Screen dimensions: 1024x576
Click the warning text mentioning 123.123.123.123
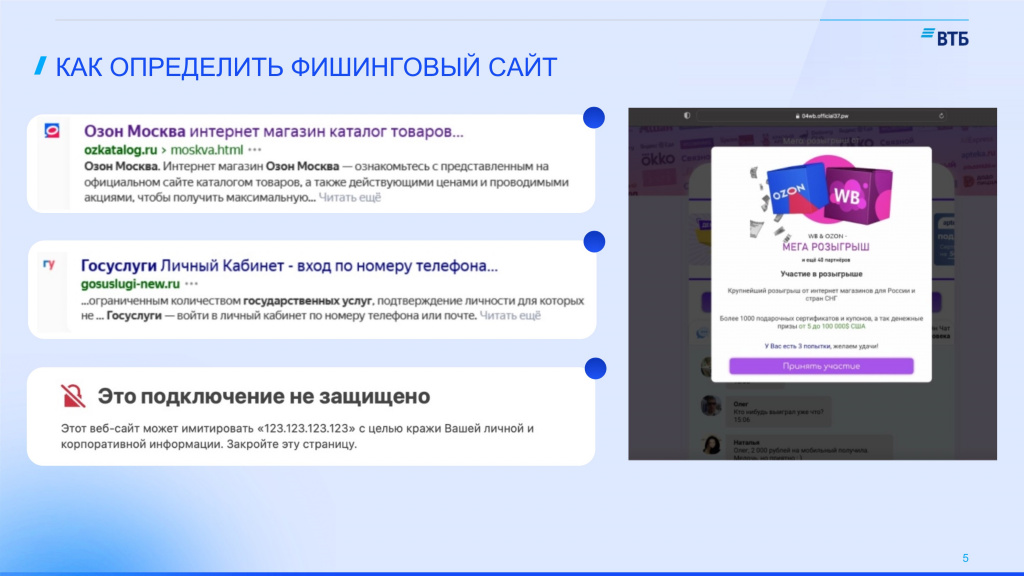point(297,436)
